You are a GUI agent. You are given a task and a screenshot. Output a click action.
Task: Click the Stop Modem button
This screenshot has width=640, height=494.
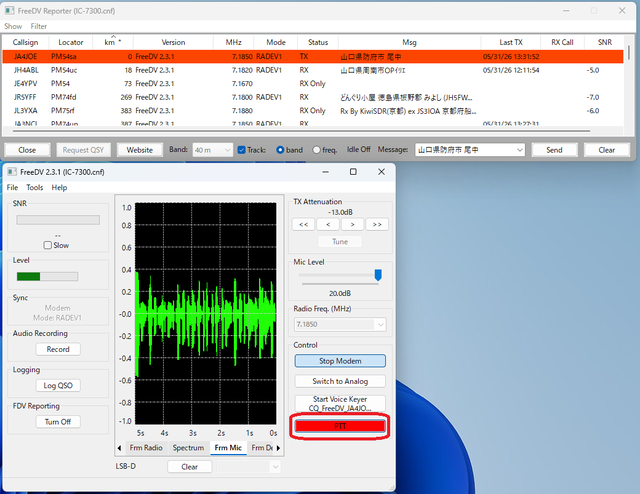click(x=340, y=361)
